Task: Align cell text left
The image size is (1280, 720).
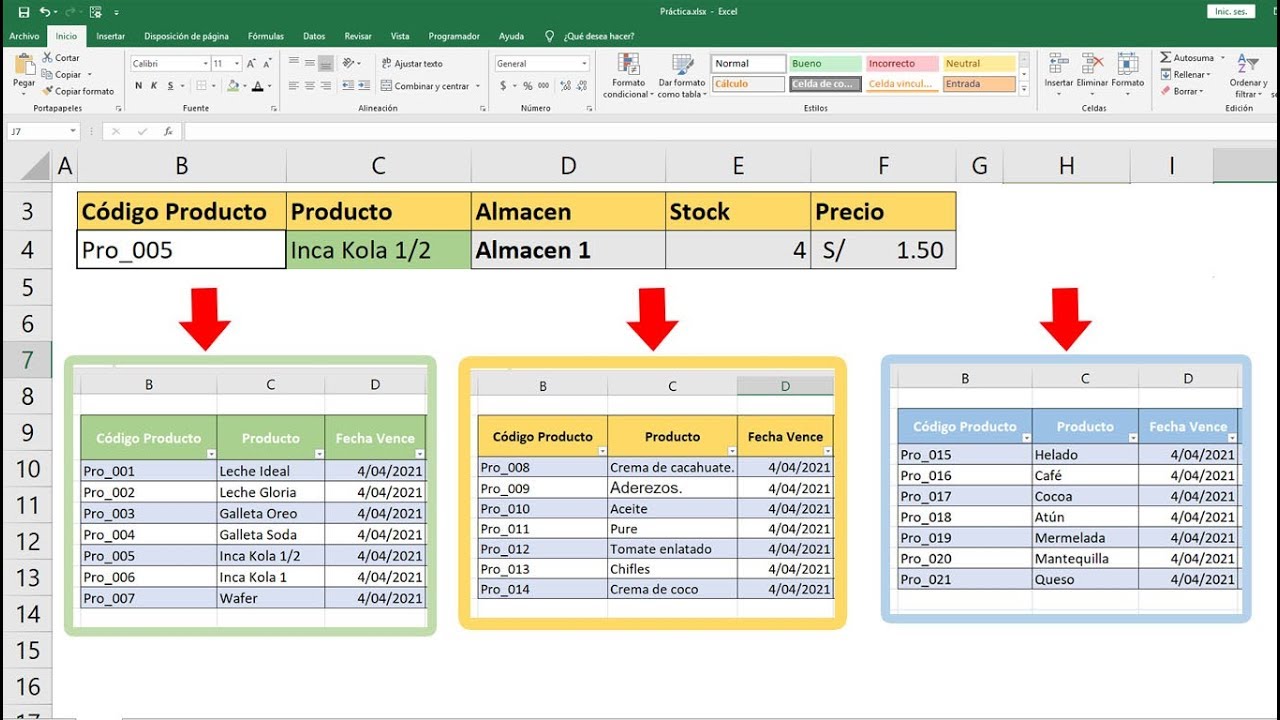Action: coord(294,86)
